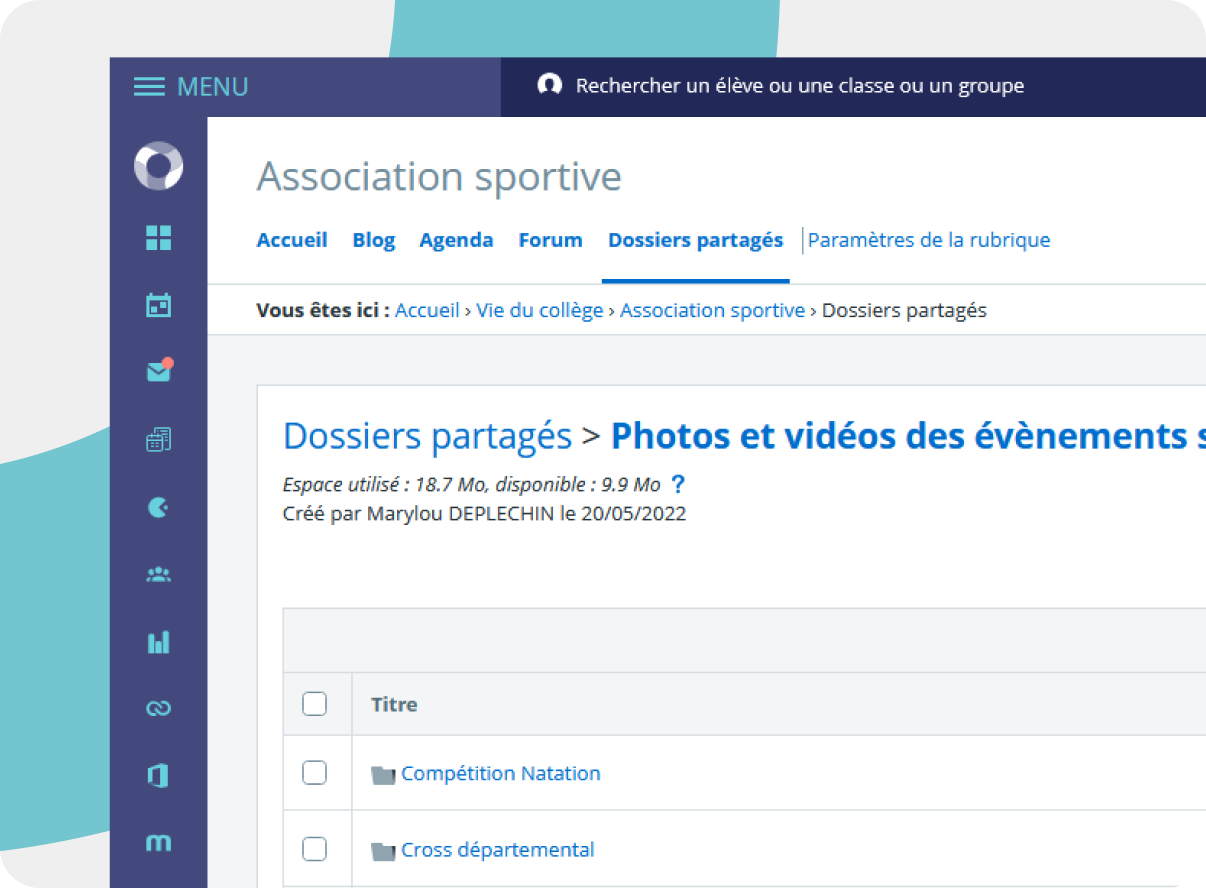Switch to the Agenda tab
The image size is (1206, 888).
[x=456, y=240]
